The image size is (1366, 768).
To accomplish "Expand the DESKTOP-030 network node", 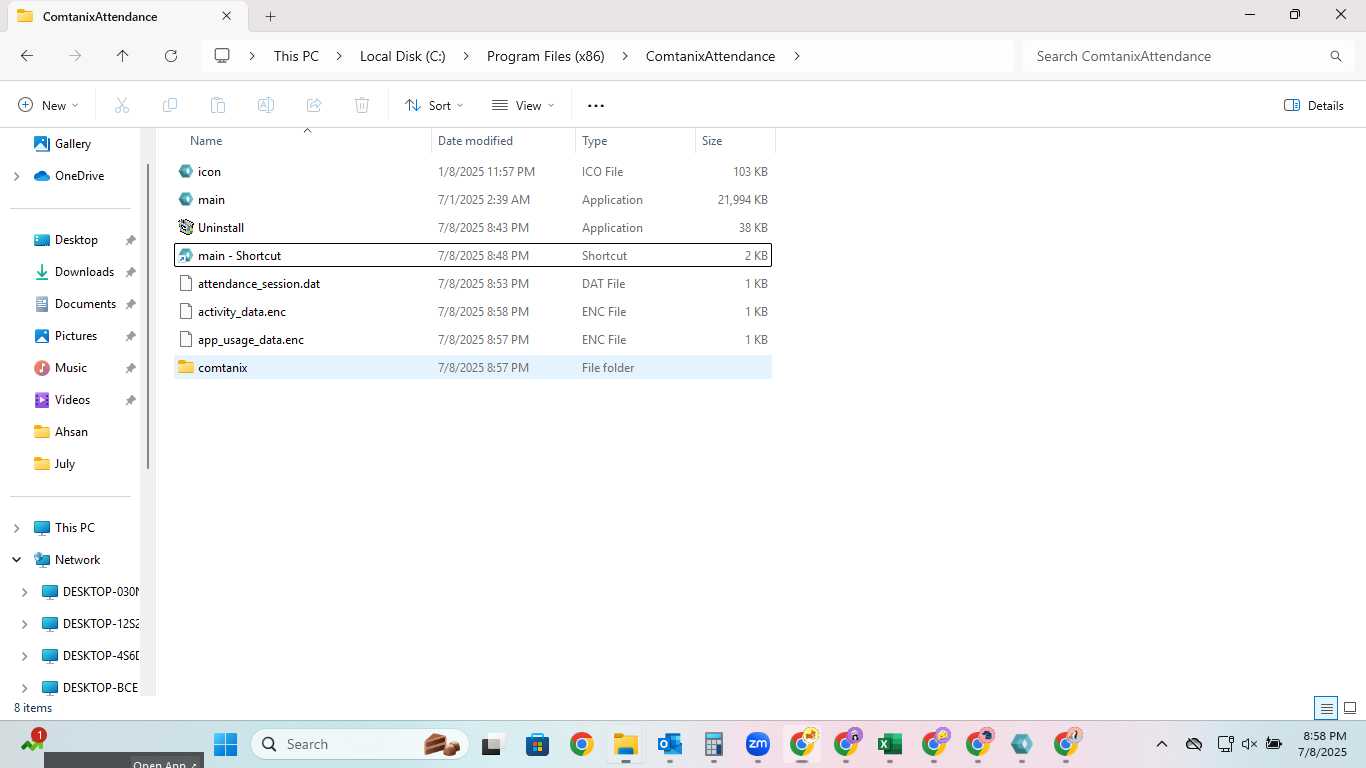I will tap(25, 592).
